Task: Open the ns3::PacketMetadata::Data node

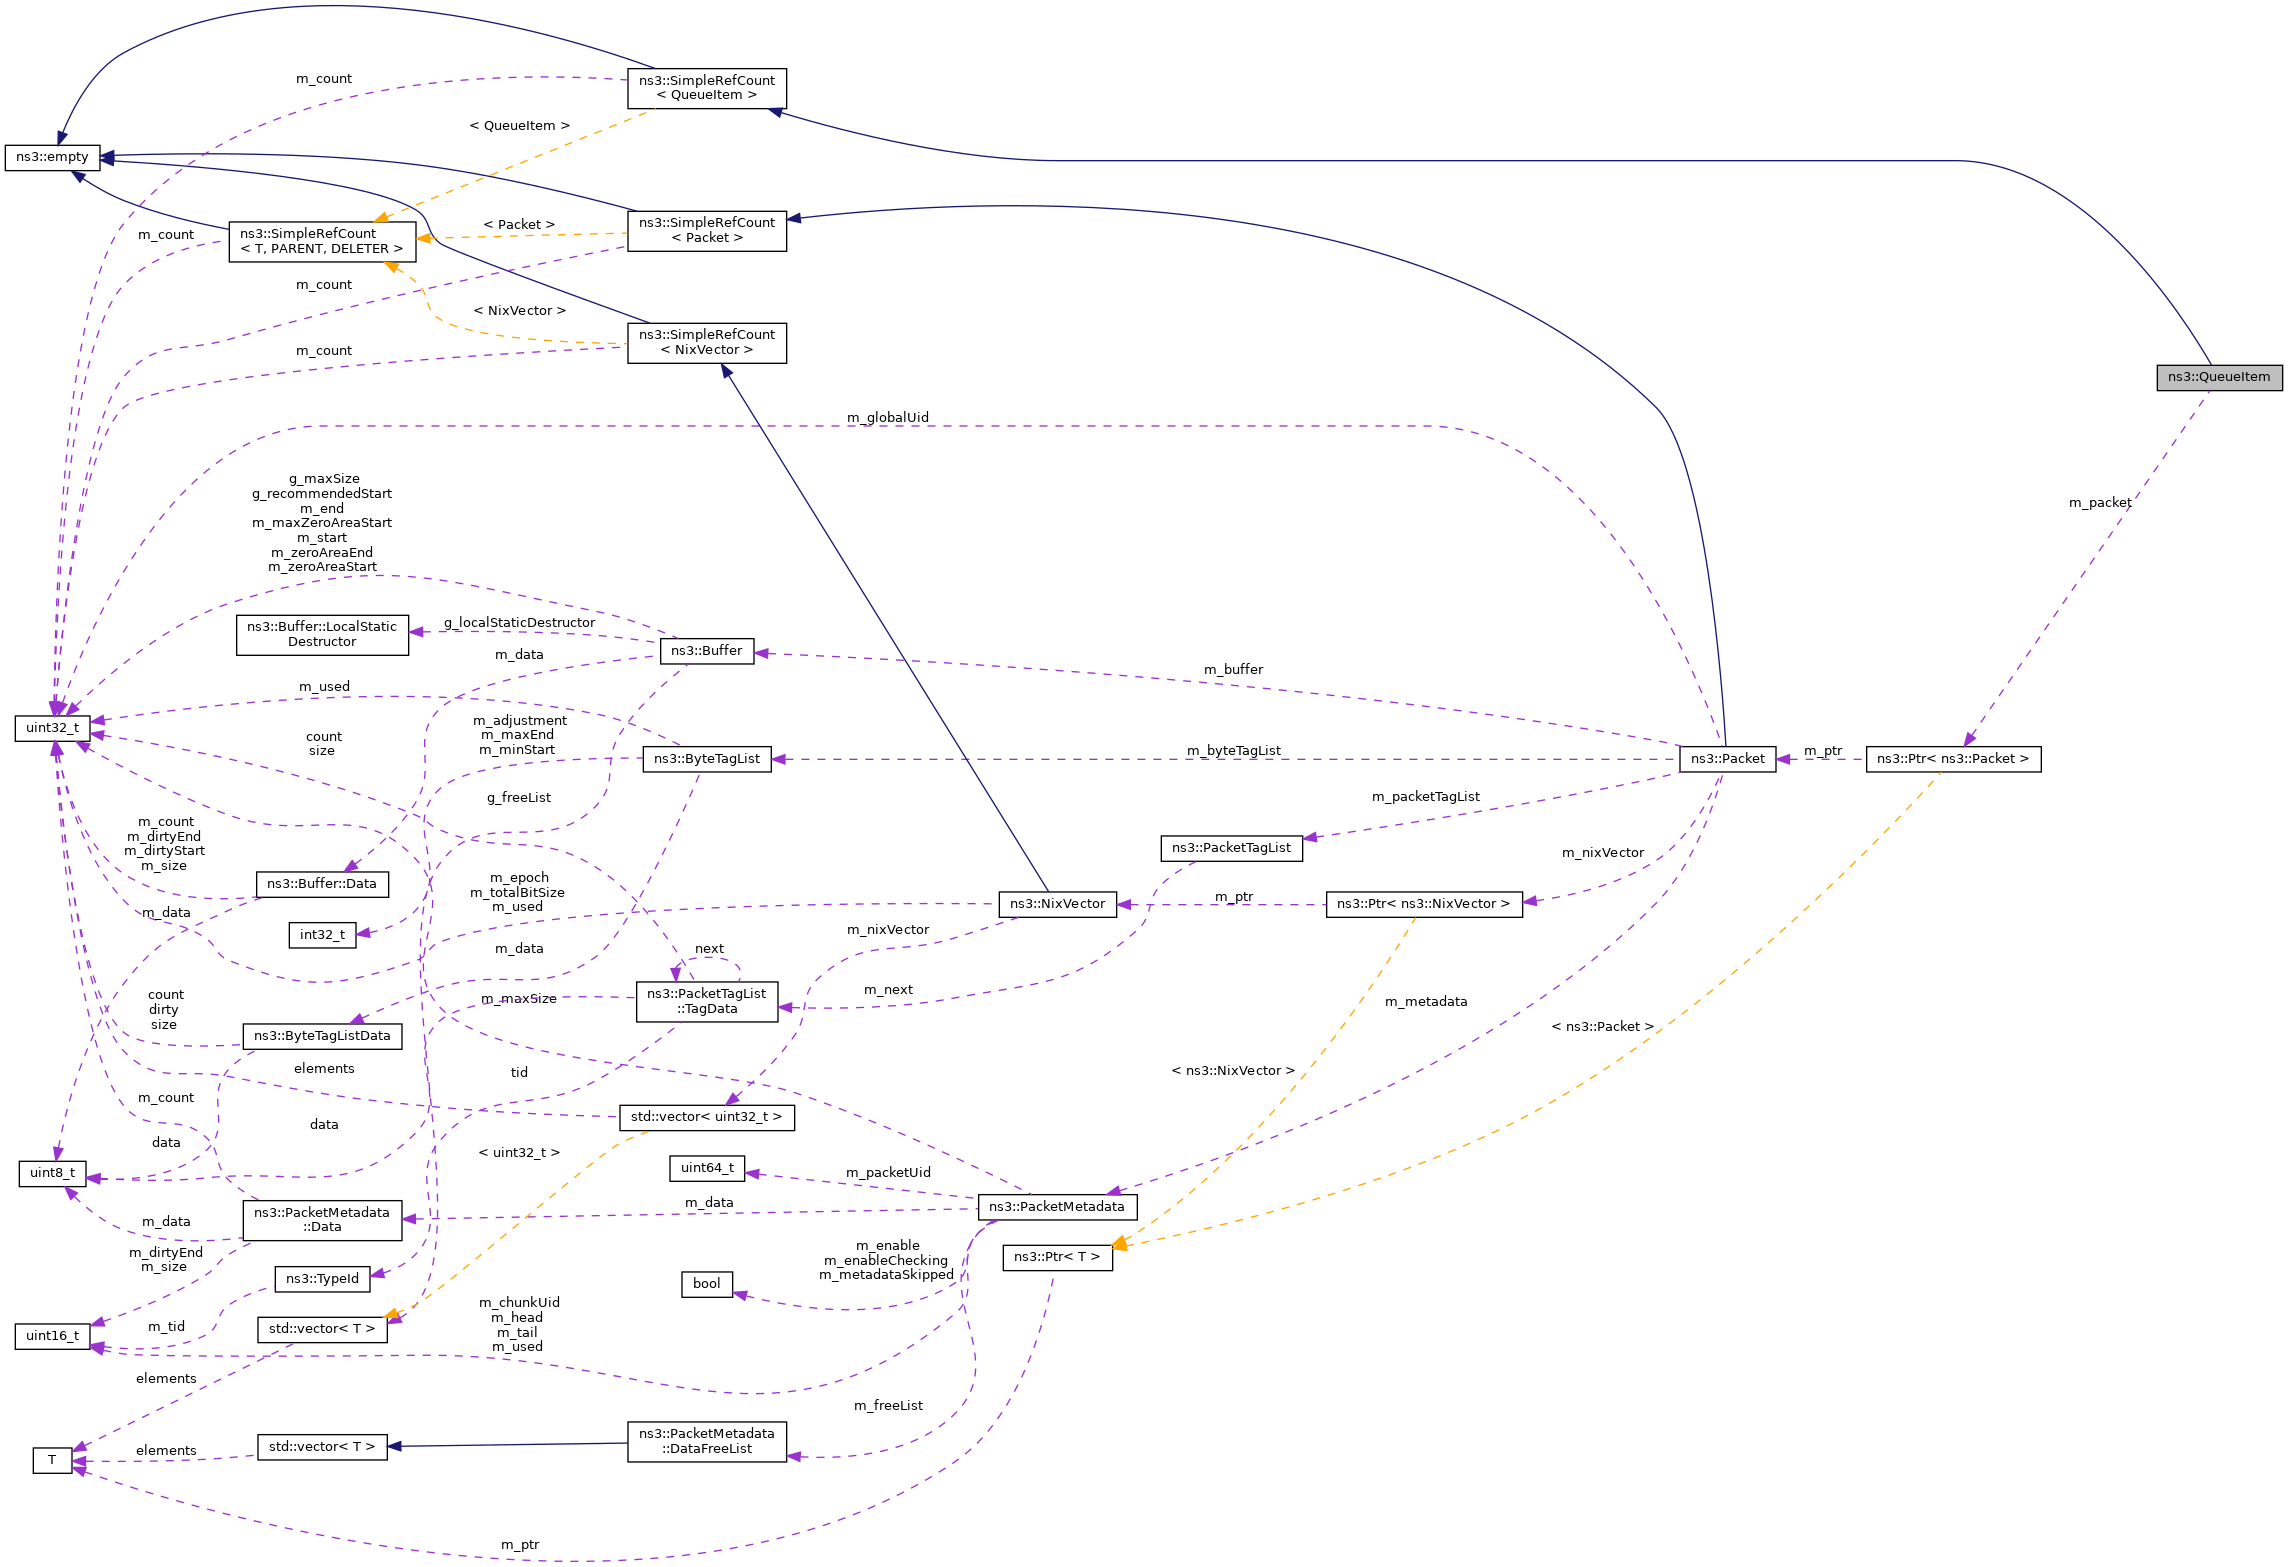Action: click(322, 1220)
